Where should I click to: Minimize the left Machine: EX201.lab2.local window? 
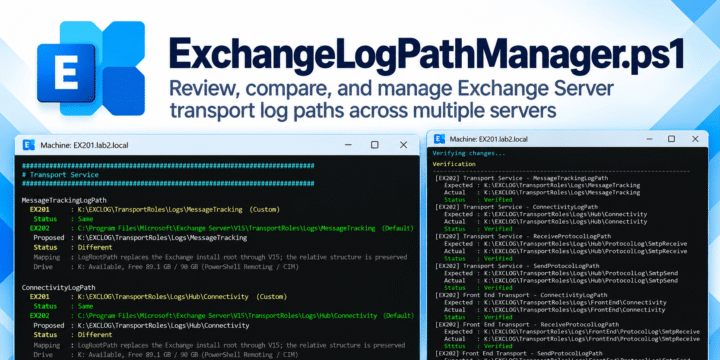coord(347,145)
